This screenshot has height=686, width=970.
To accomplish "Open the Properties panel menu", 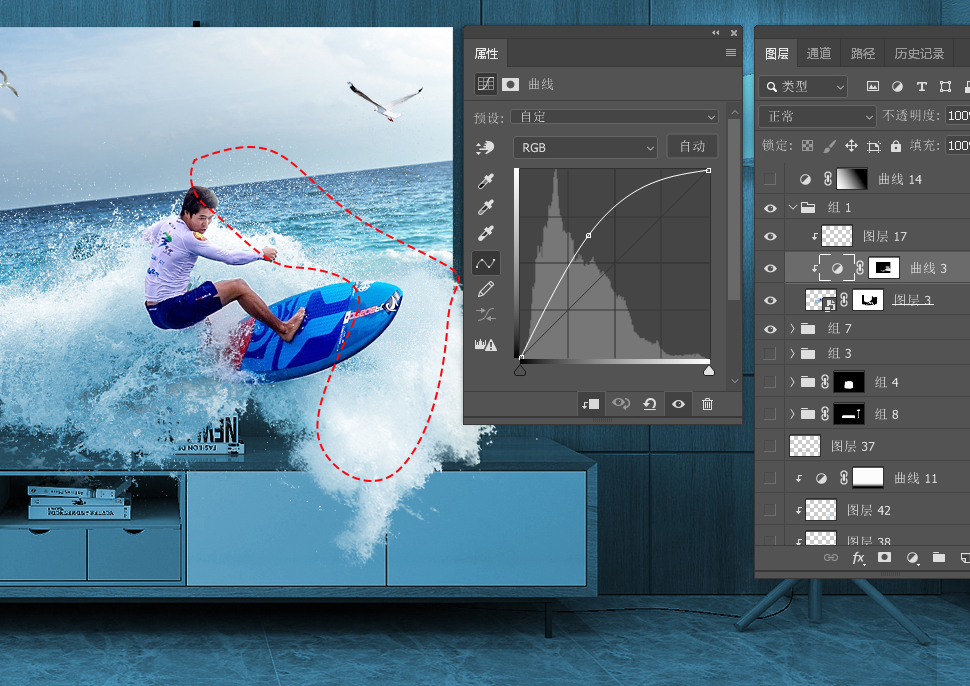I will pyautogui.click(x=731, y=53).
